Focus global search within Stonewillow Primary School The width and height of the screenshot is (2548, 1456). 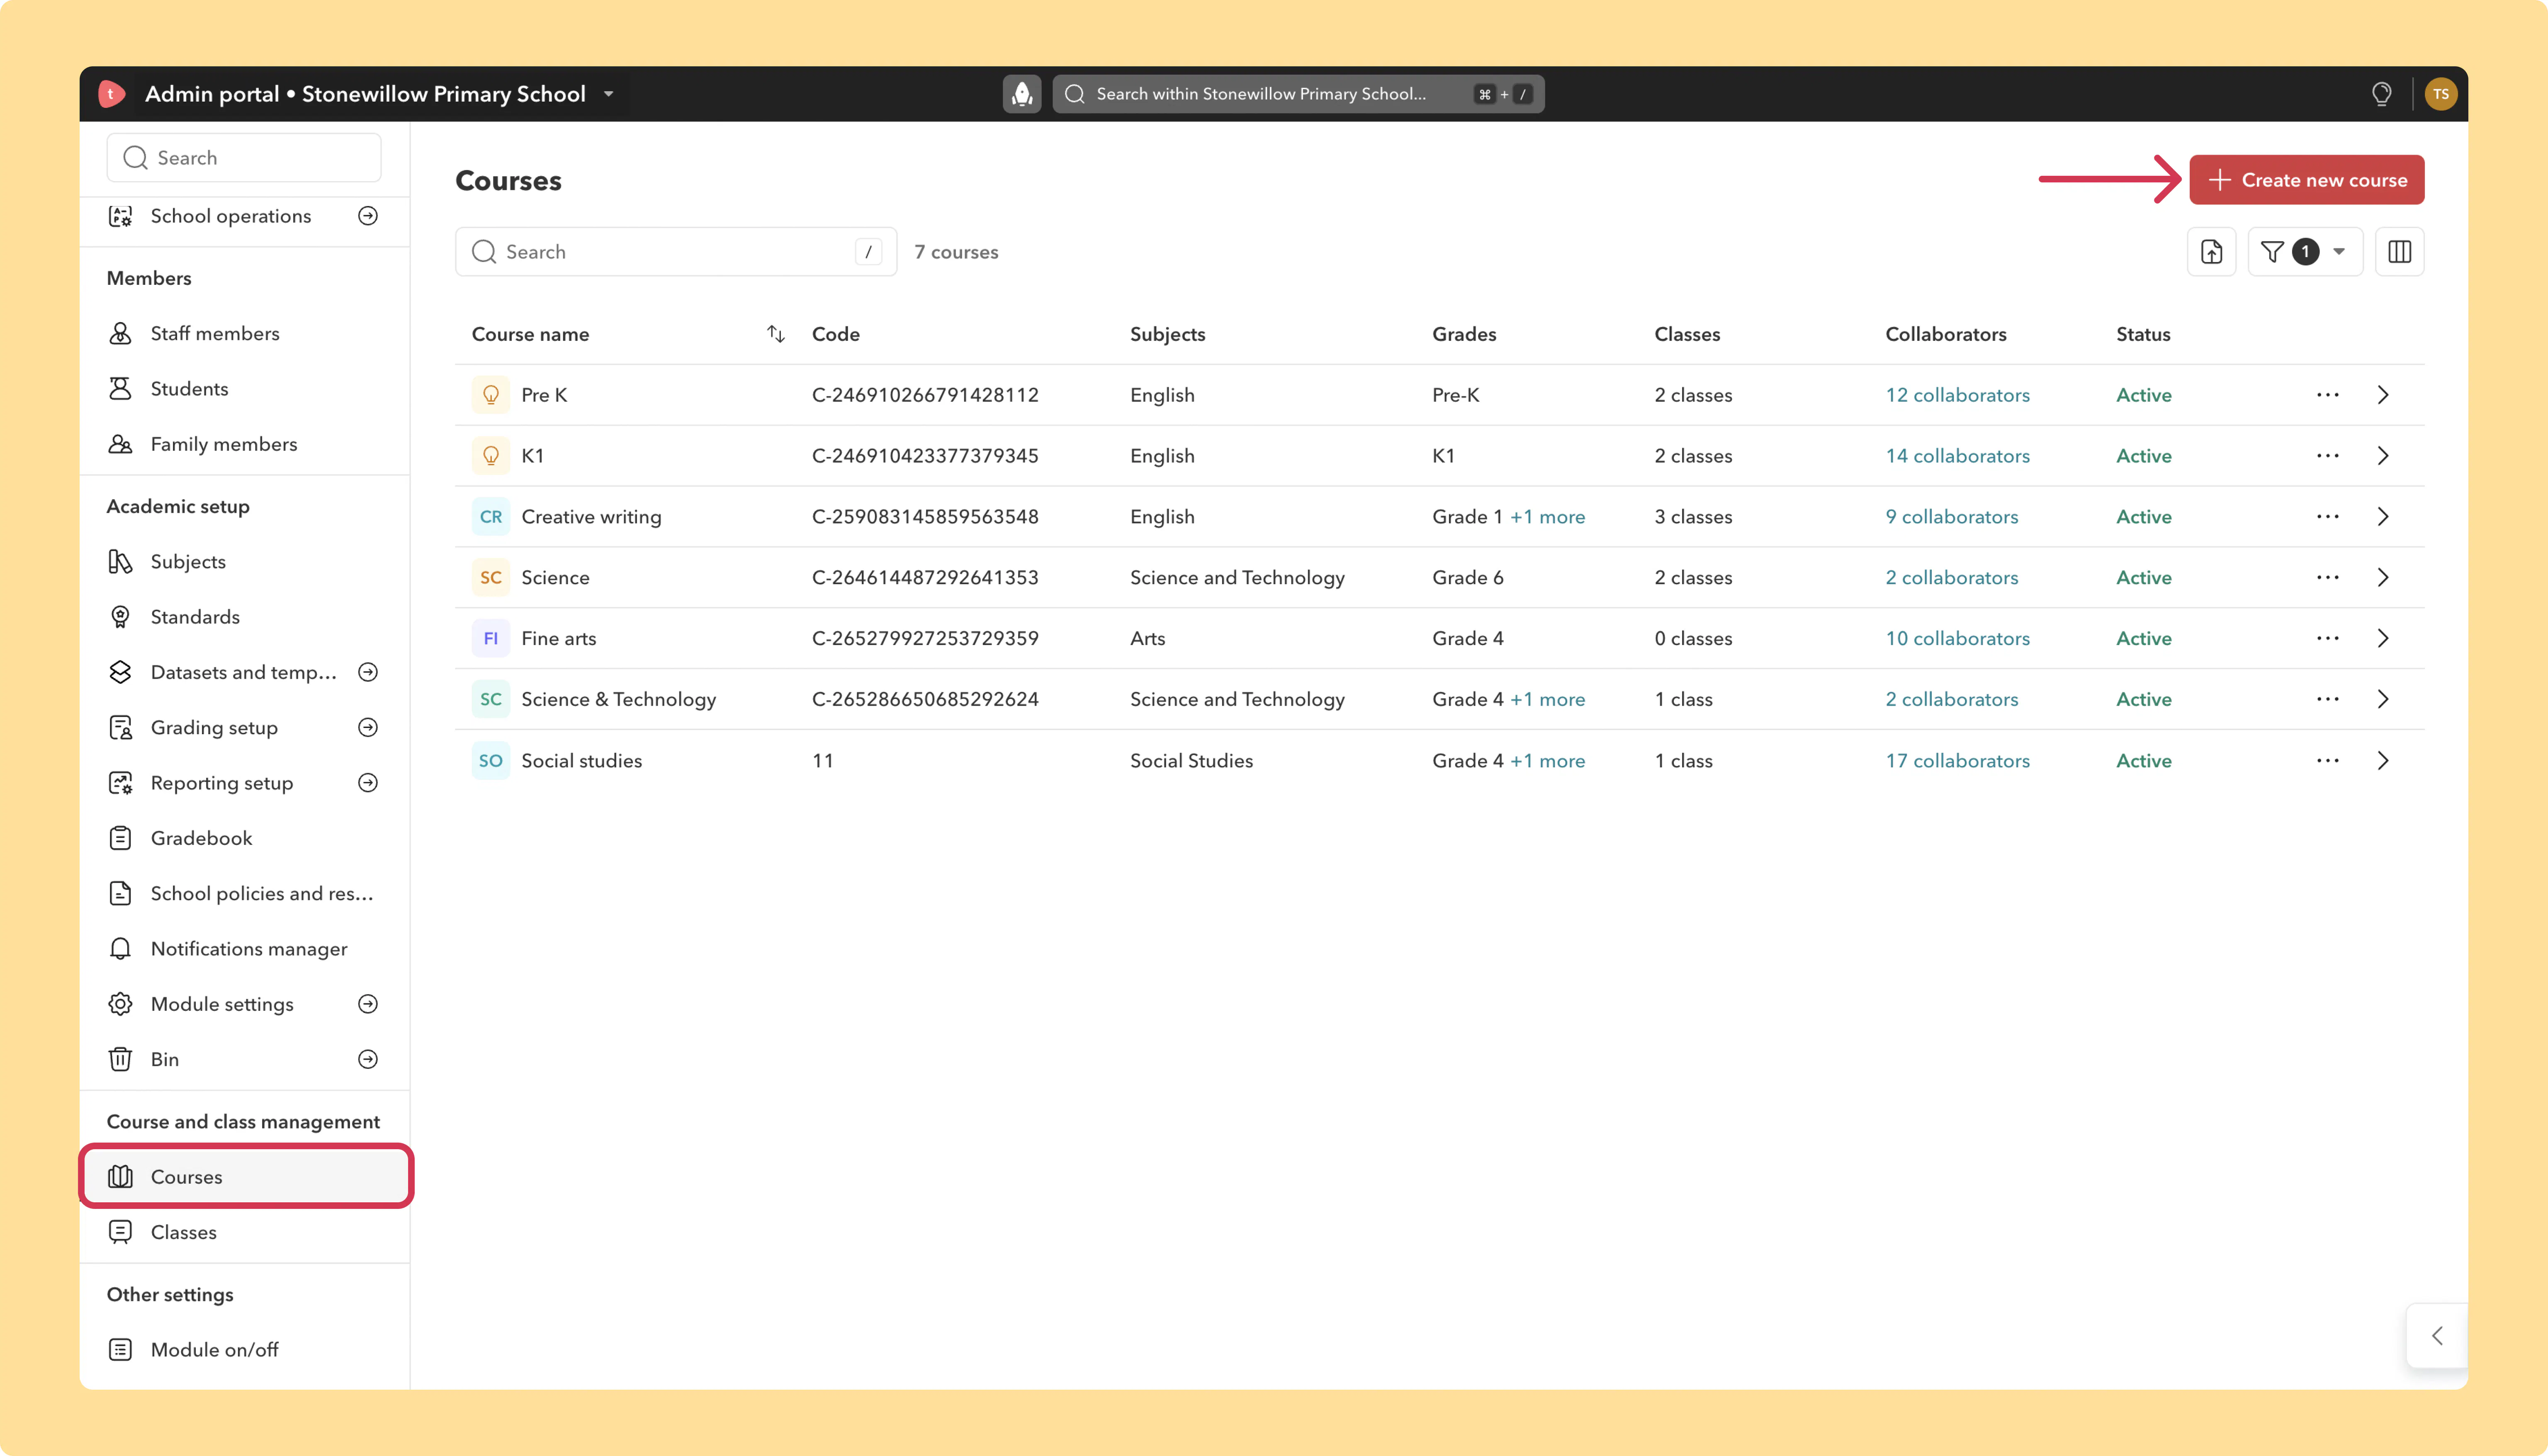point(1298,94)
